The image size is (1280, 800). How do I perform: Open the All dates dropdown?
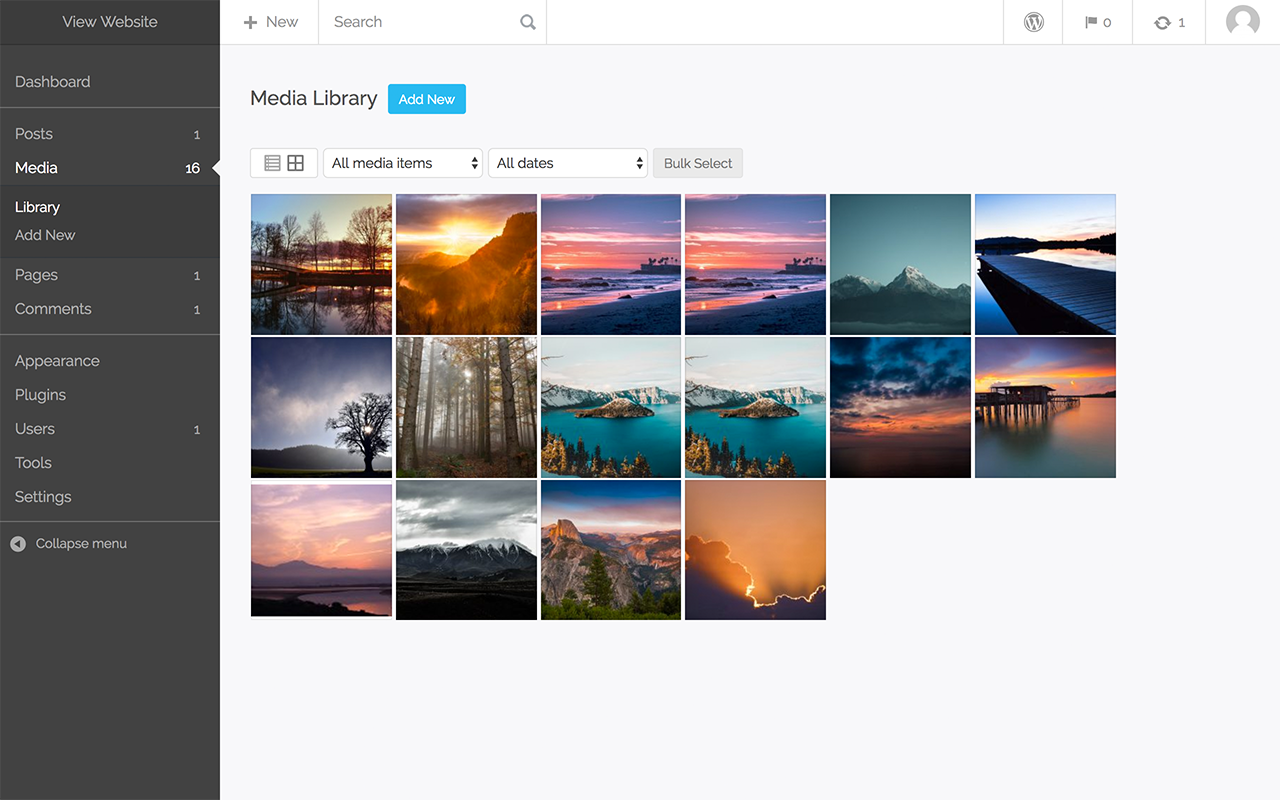(568, 163)
